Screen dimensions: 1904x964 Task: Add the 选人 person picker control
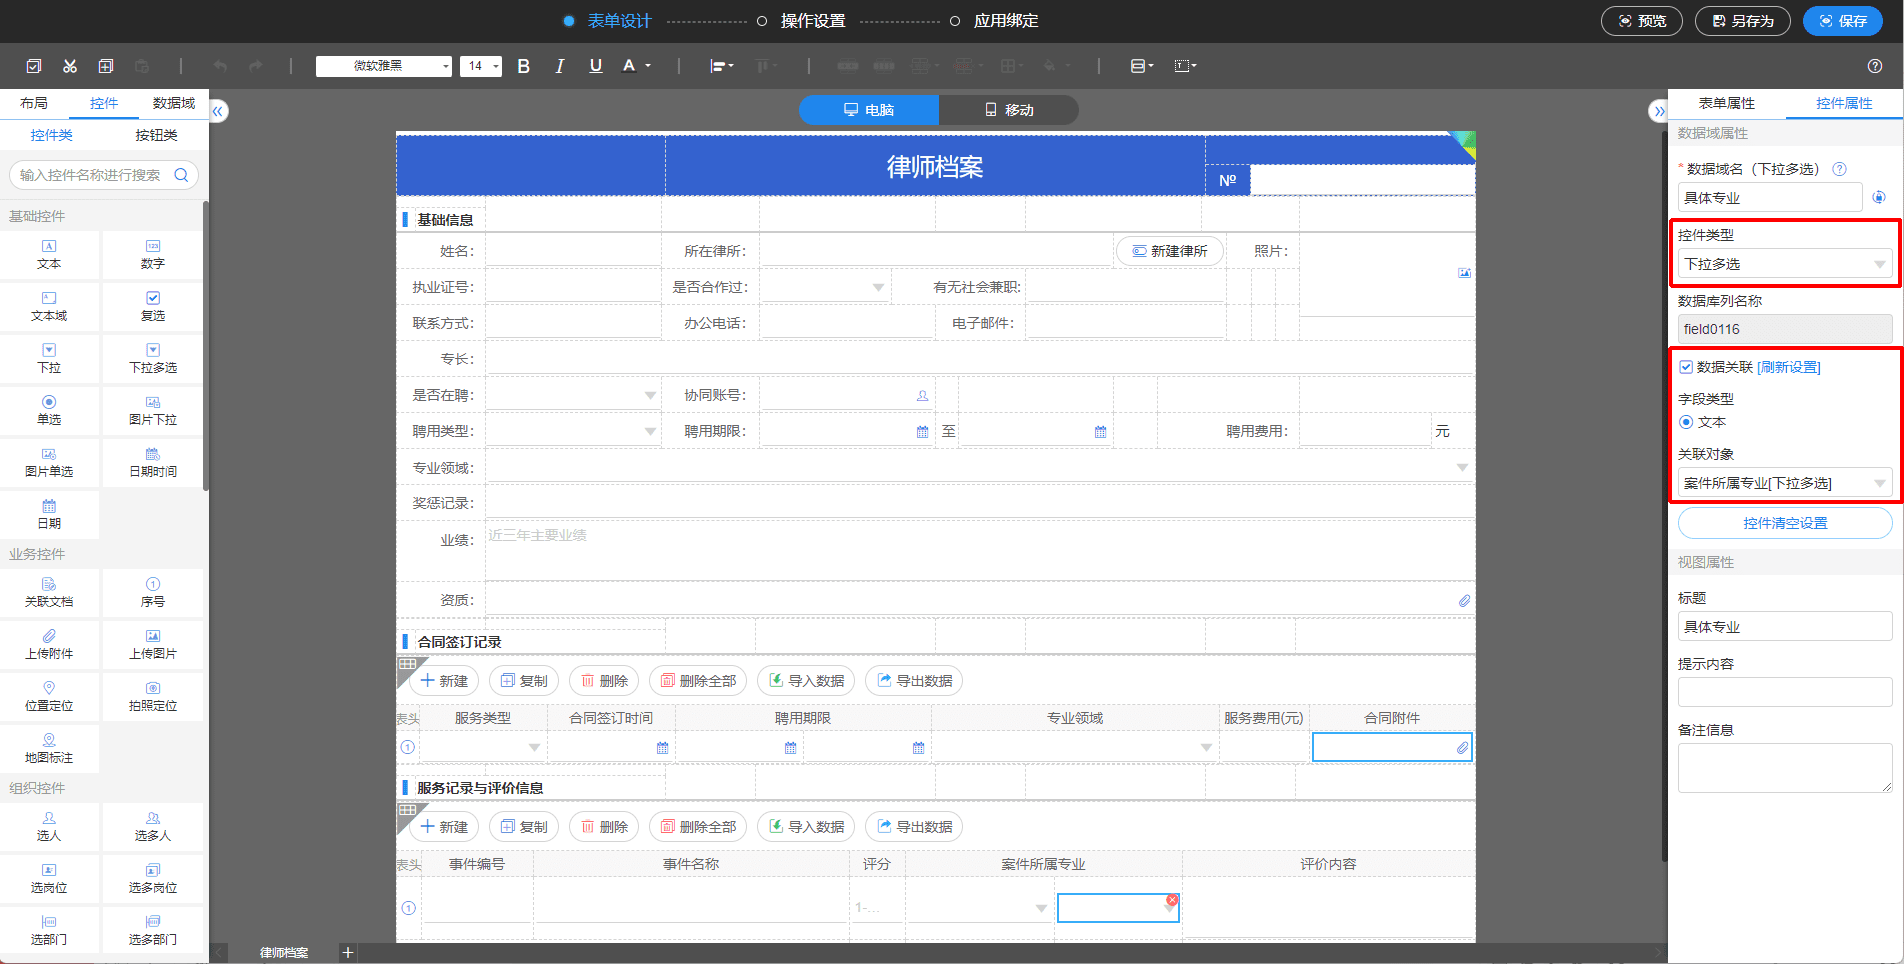pyautogui.click(x=49, y=827)
